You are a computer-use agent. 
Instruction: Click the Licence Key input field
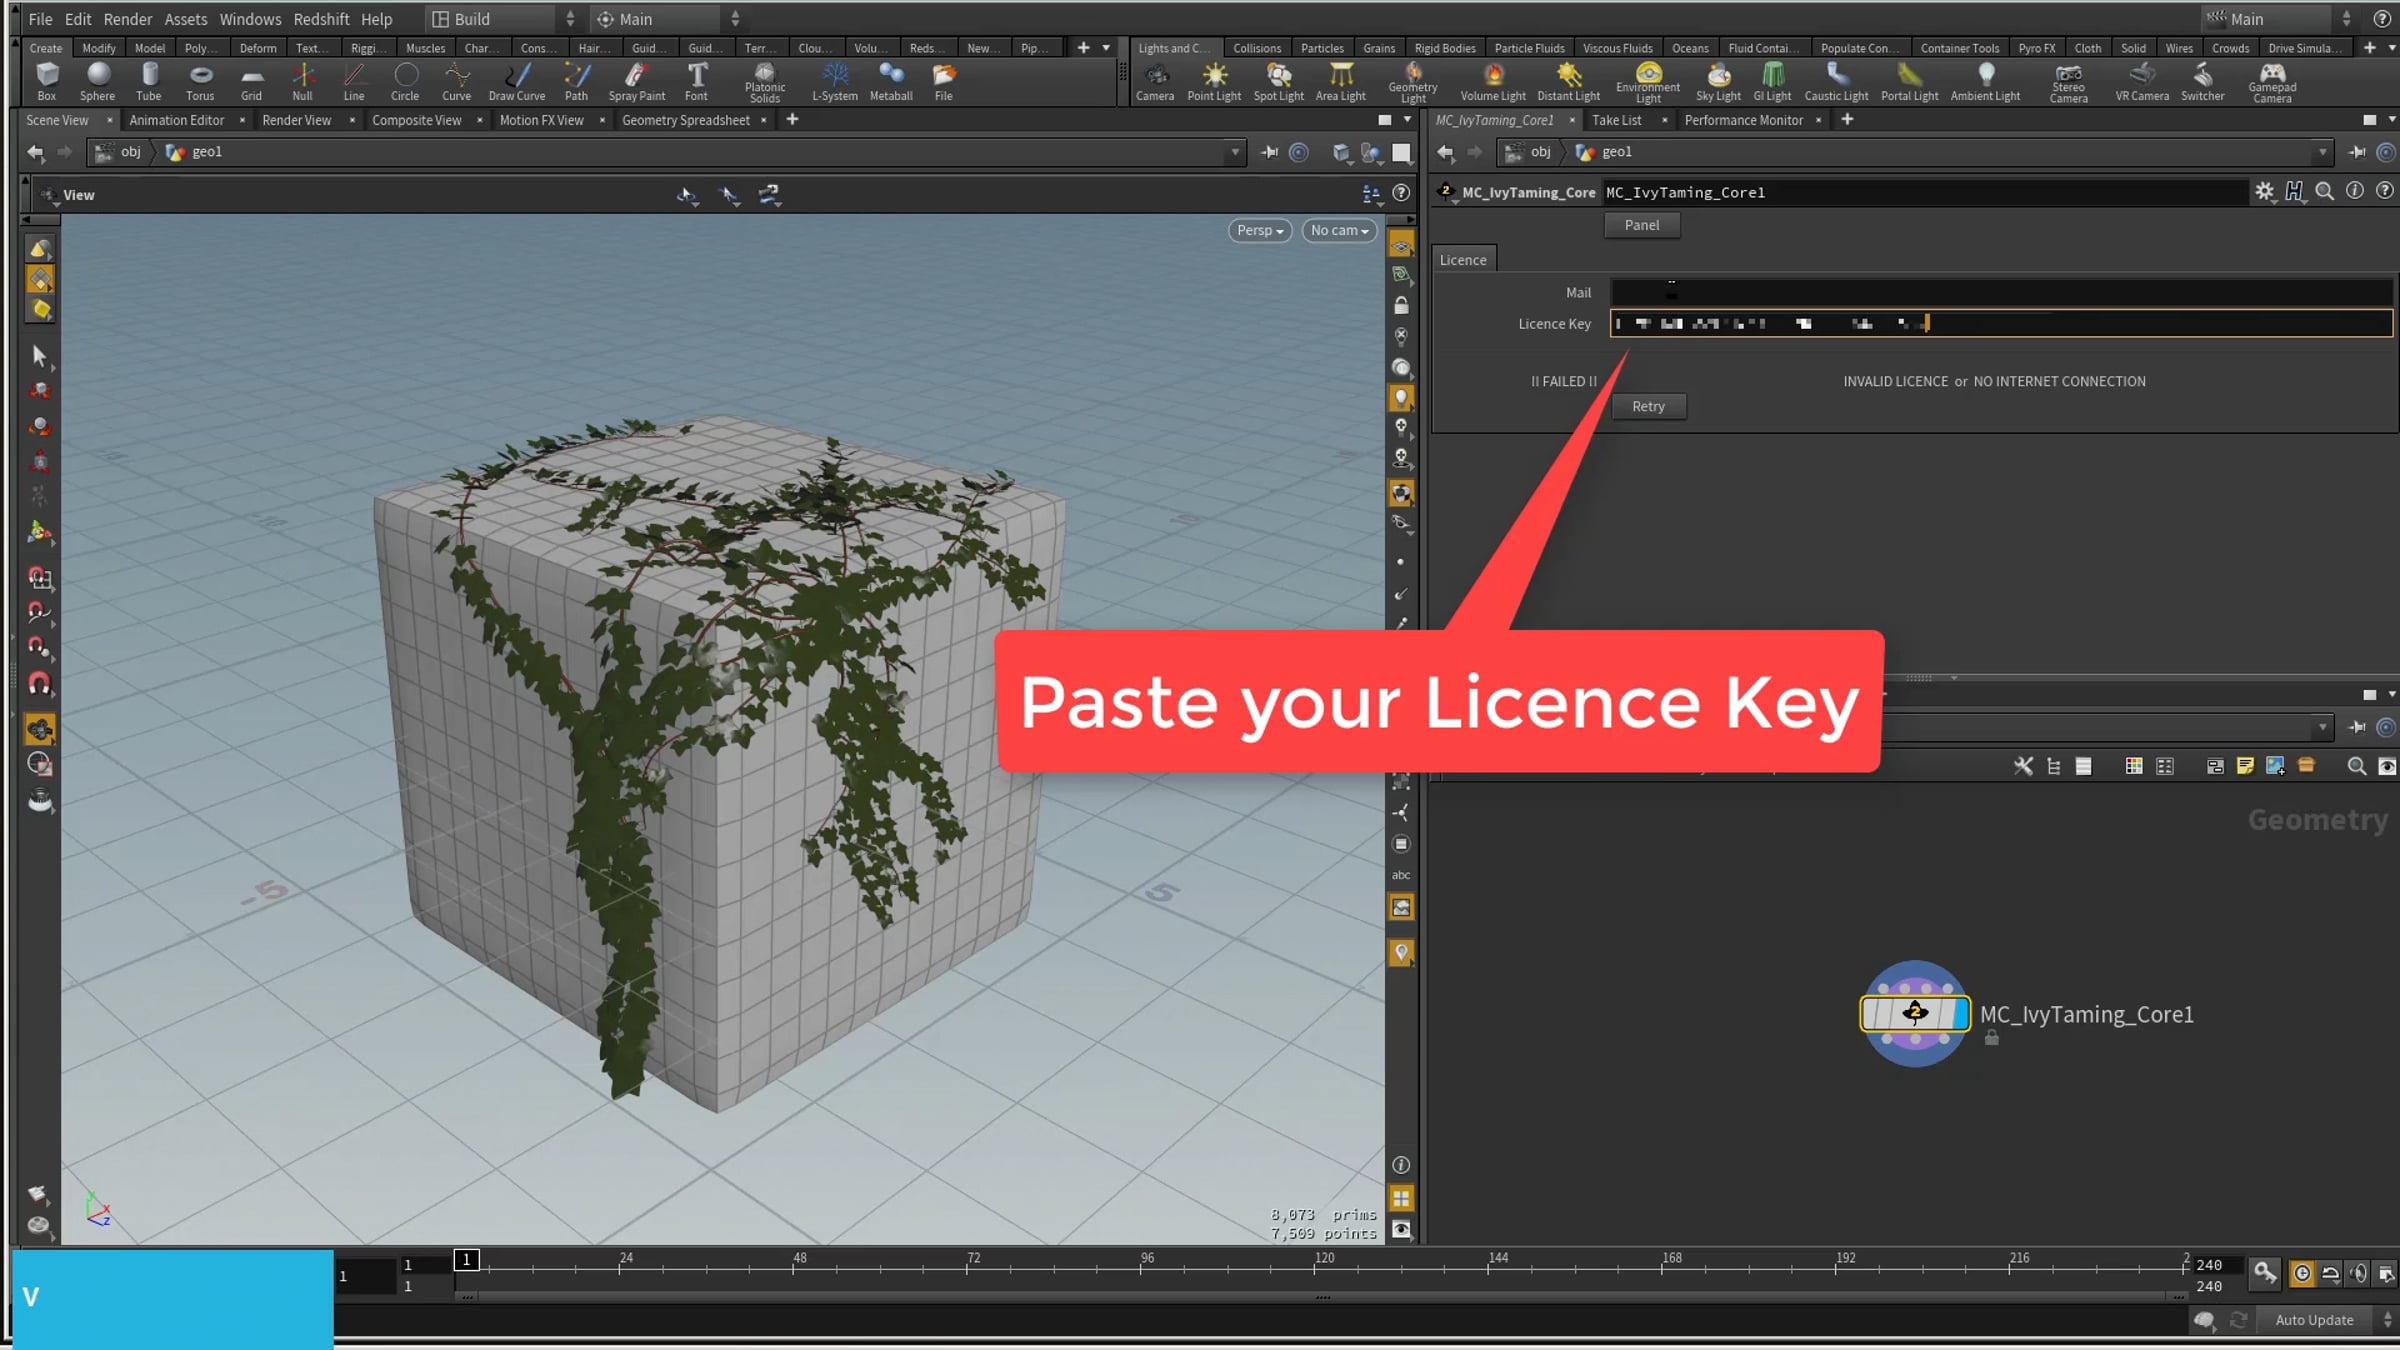pos(2001,324)
